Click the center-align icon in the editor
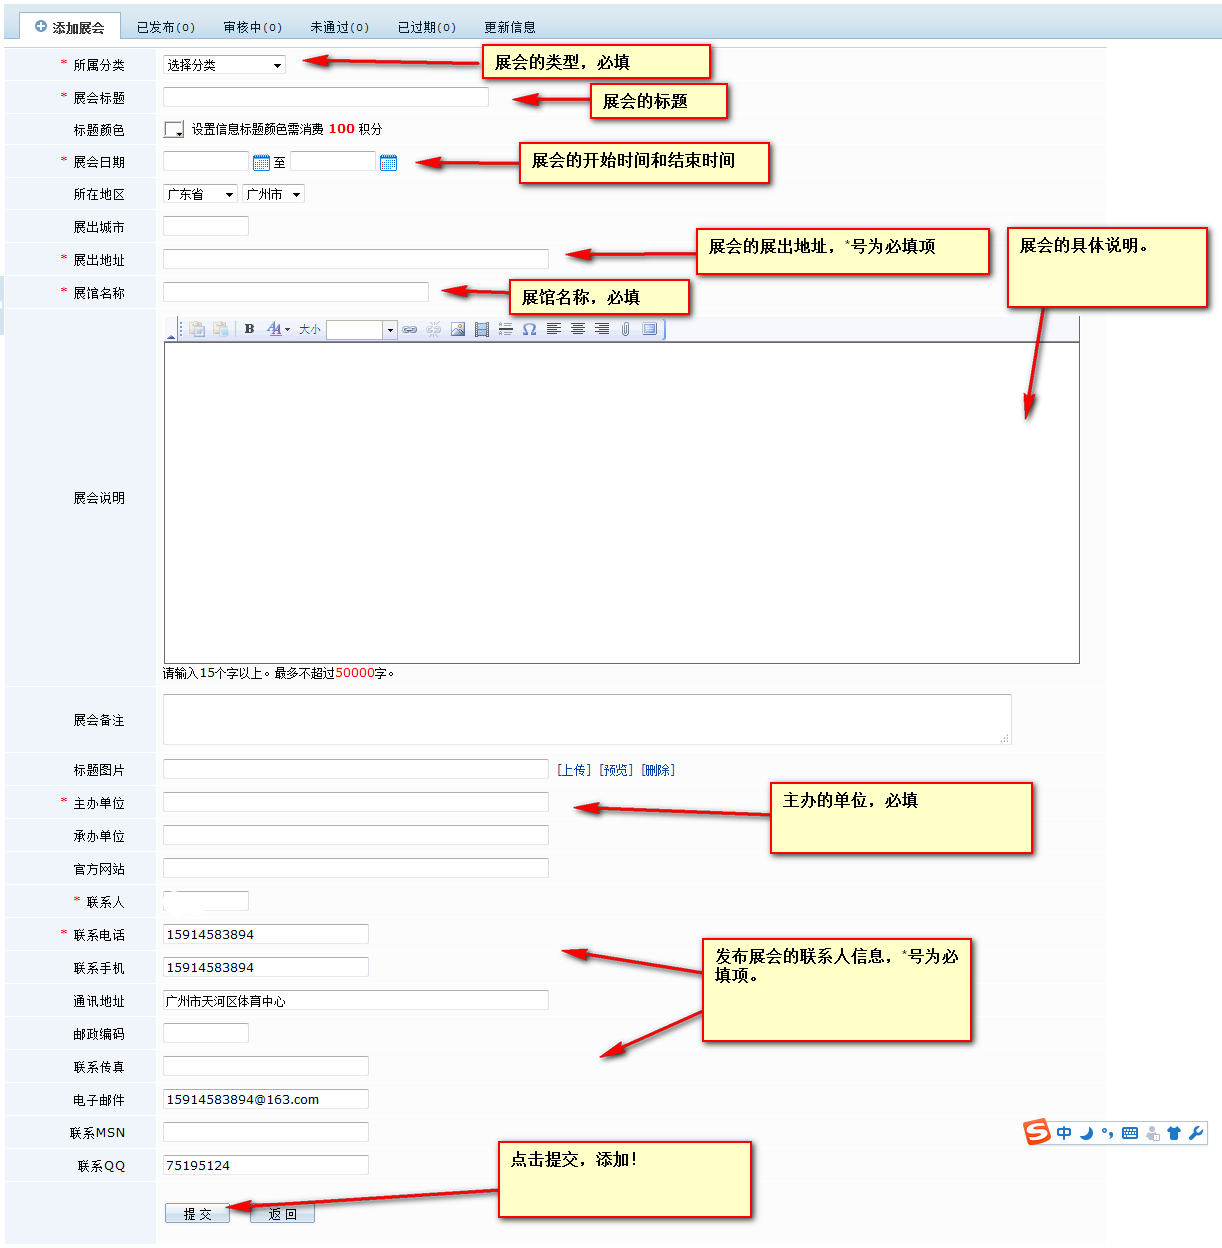 [578, 329]
